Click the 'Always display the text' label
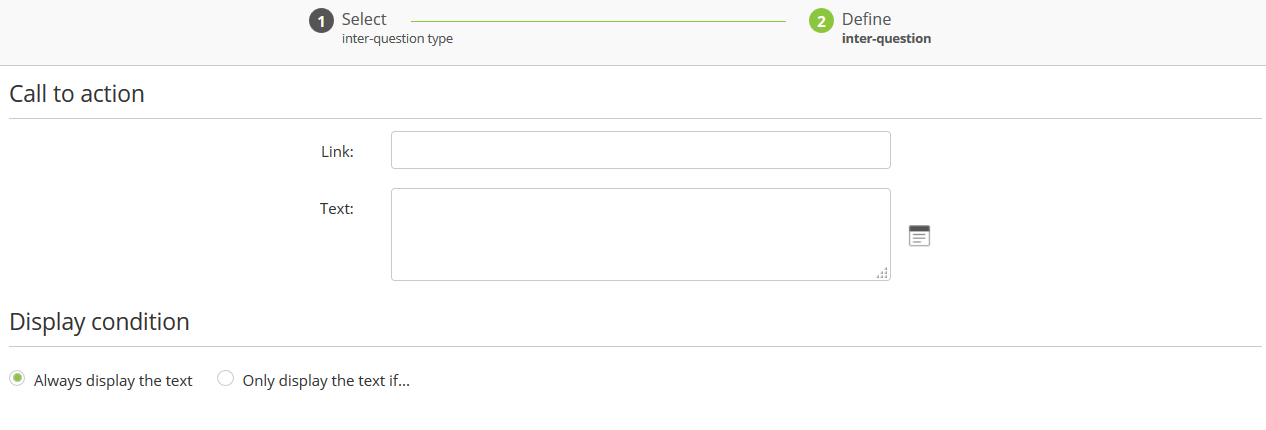This screenshot has height=430, width=1266. click(x=113, y=381)
